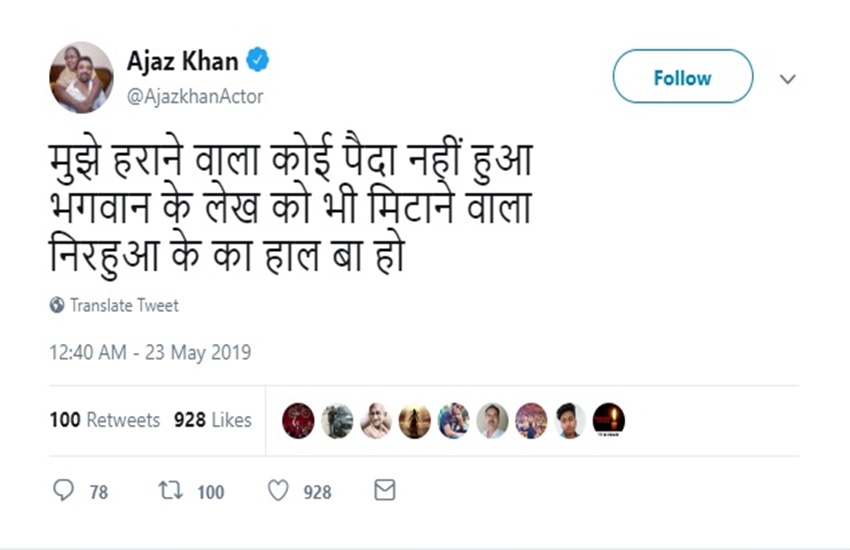Click the reply speech bubble icon
Screen dimensions: 850x550
(63, 491)
